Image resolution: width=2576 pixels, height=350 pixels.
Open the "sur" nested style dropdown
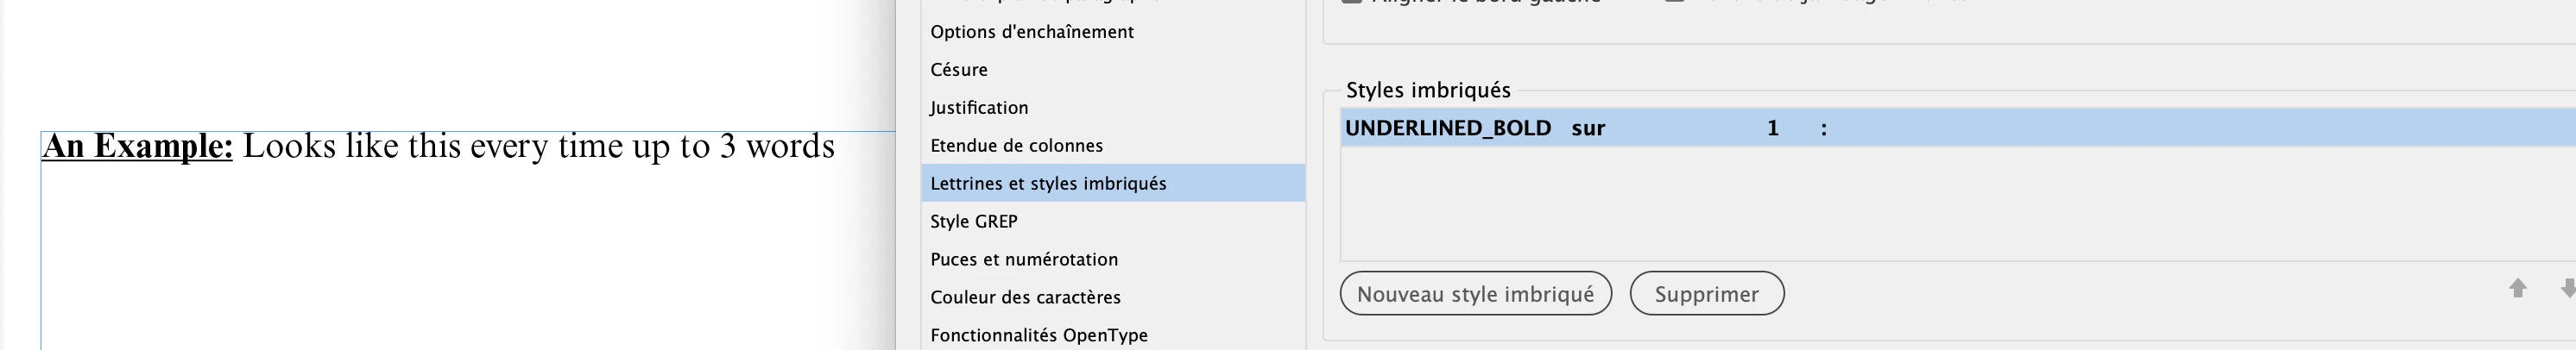(1588, 128)
